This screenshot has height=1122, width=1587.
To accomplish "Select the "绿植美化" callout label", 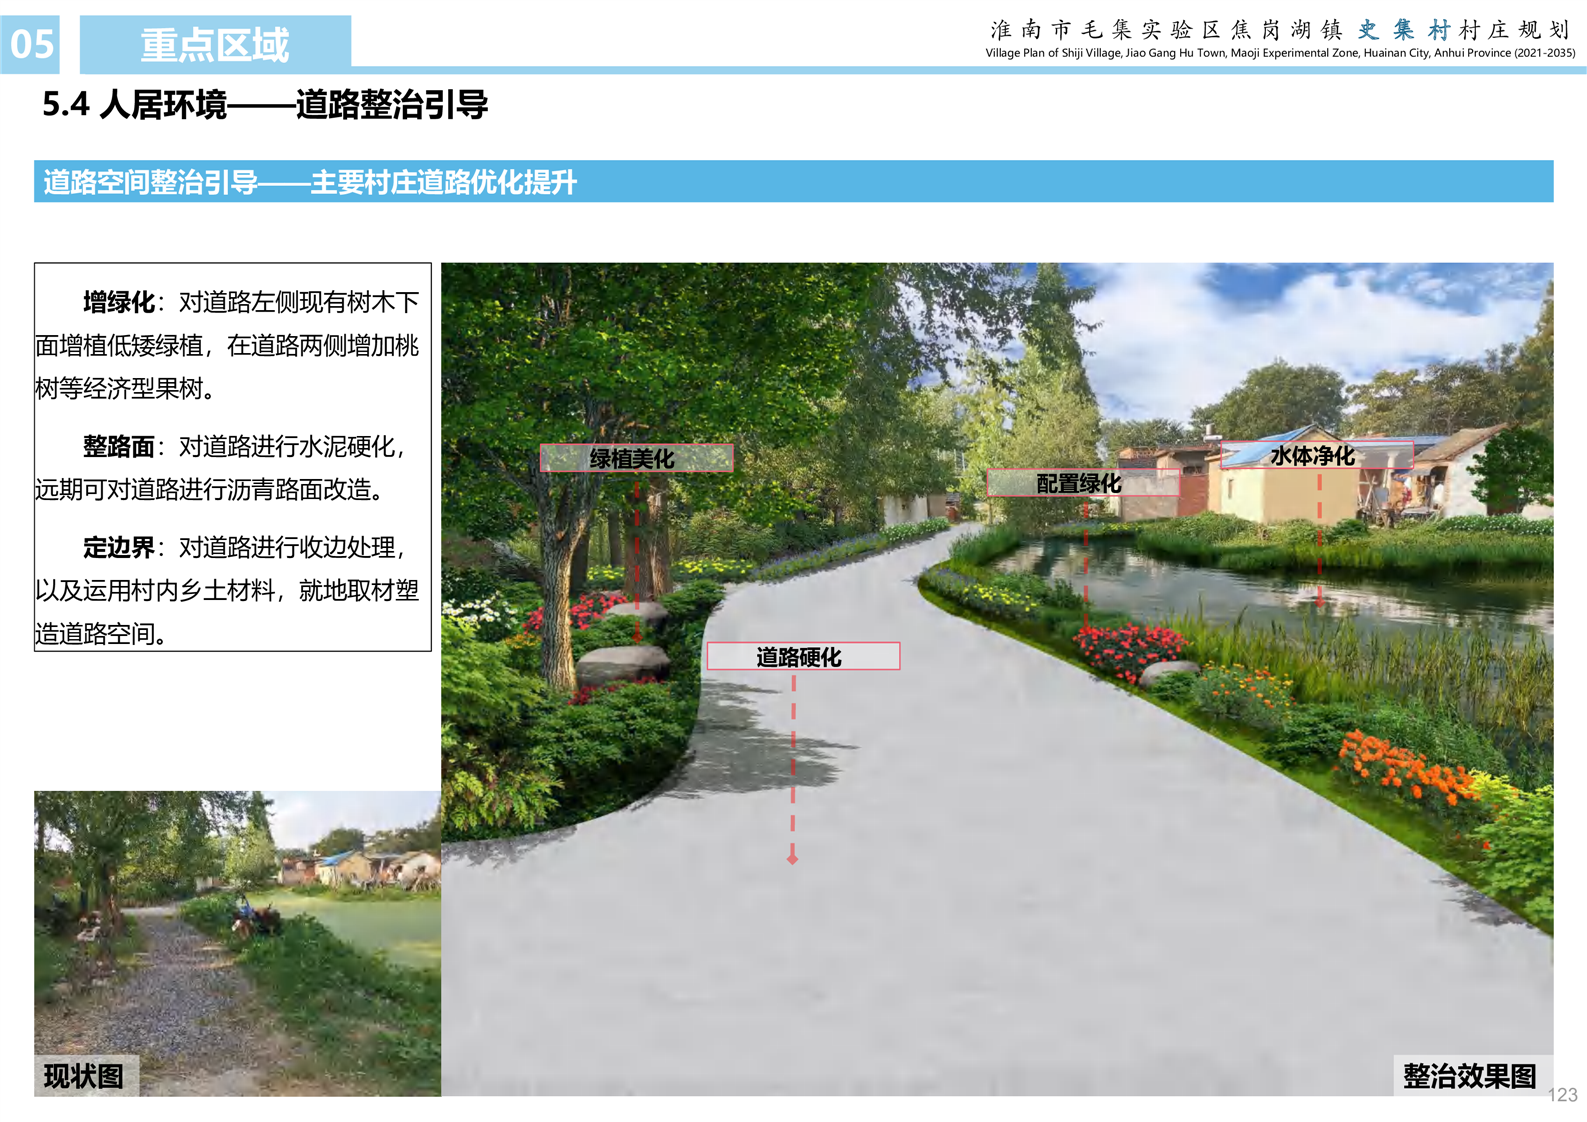I will (636, 459).
